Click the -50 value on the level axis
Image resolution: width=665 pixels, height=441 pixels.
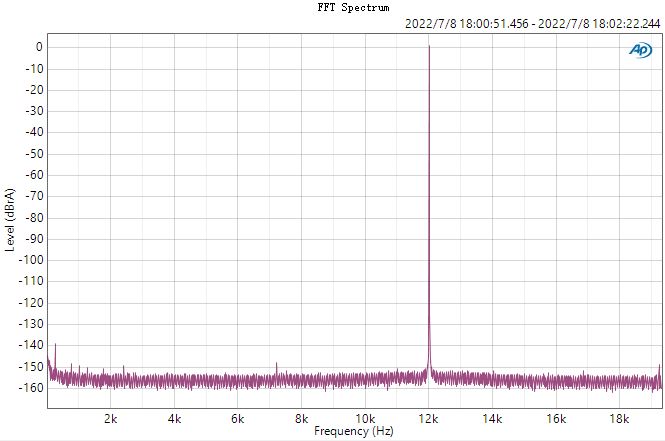(32, 154)
